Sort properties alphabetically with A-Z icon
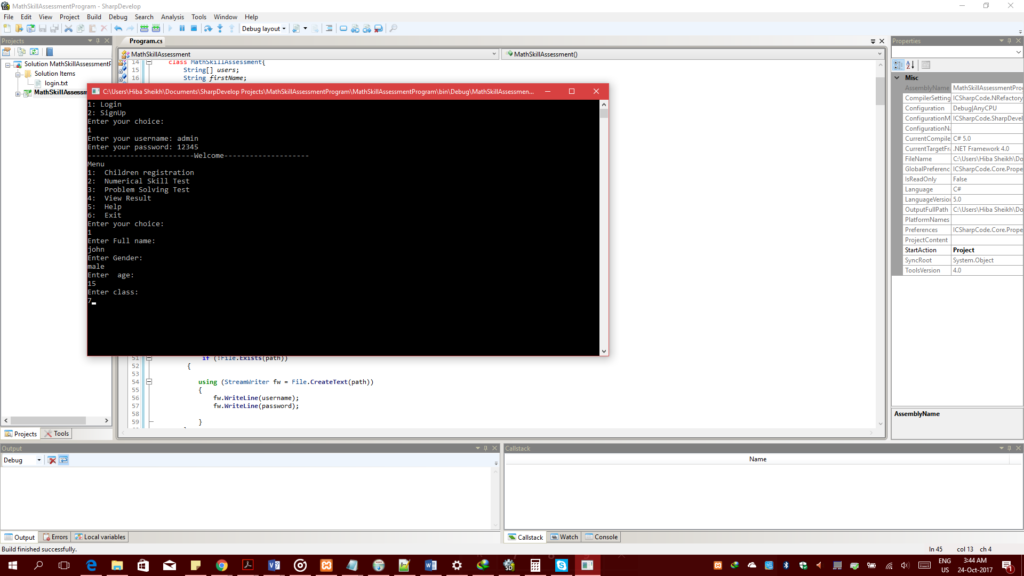Image resolution: width=1024 pixels, height=576 pixels. coord(911,64)
